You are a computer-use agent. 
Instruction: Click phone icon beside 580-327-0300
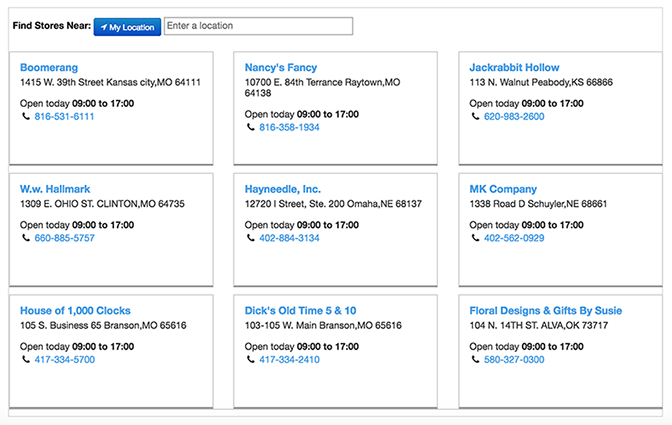(x=475, y=359)
